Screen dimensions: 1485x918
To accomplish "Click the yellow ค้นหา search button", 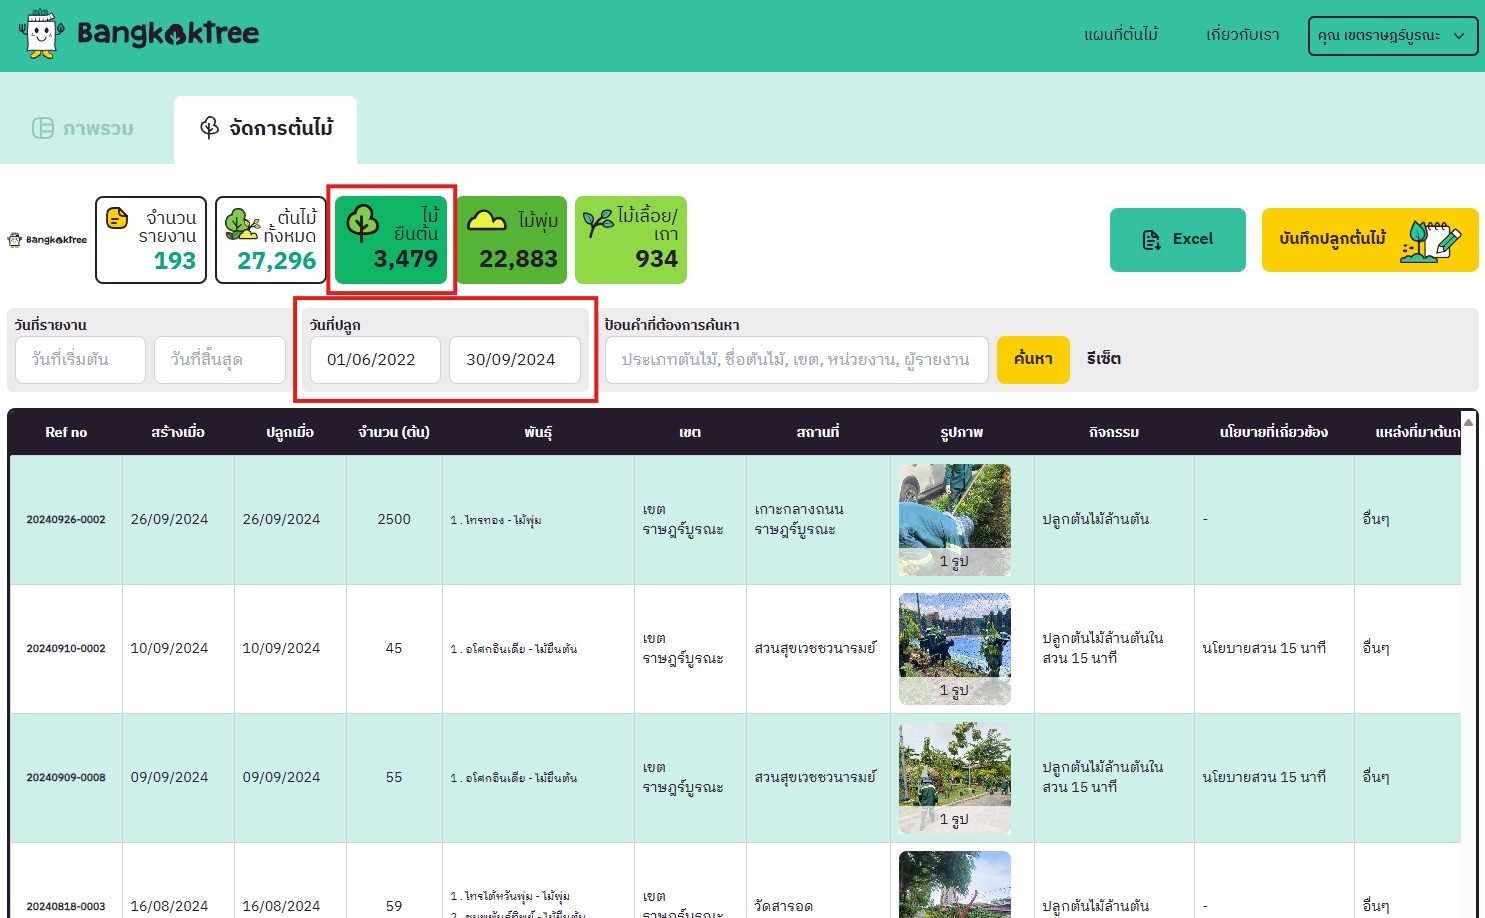I will coord(1033,359).
